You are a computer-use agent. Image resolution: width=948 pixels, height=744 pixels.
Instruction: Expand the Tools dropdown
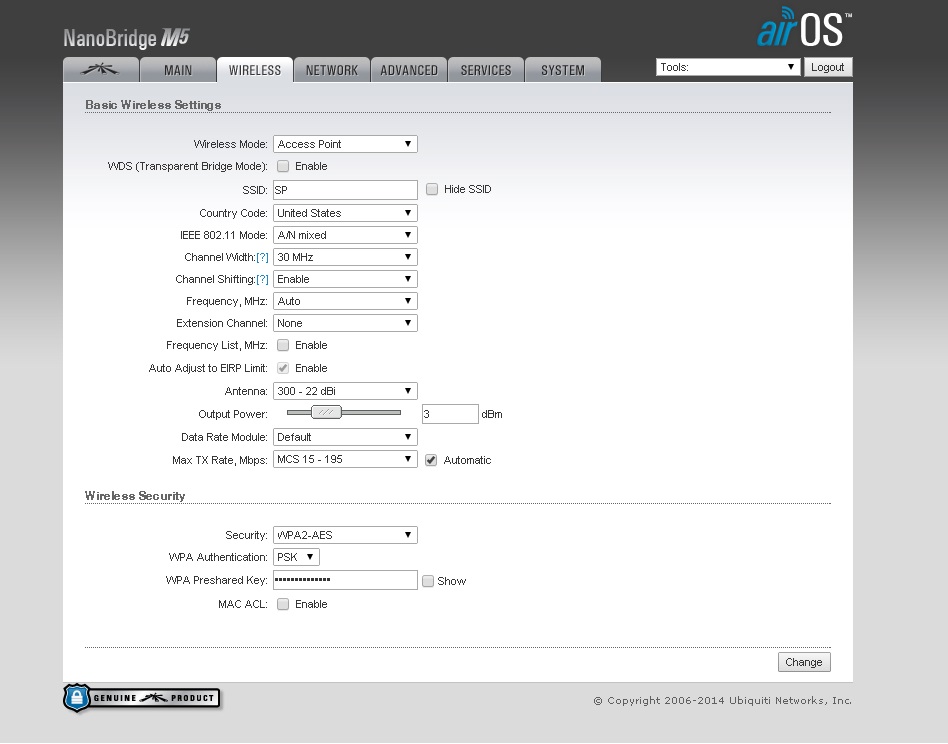(x=728, y=67)
